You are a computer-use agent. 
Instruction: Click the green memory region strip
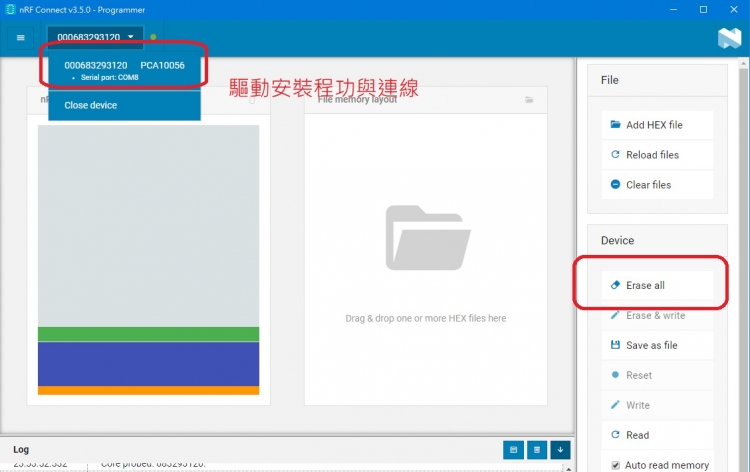point(148,334)
